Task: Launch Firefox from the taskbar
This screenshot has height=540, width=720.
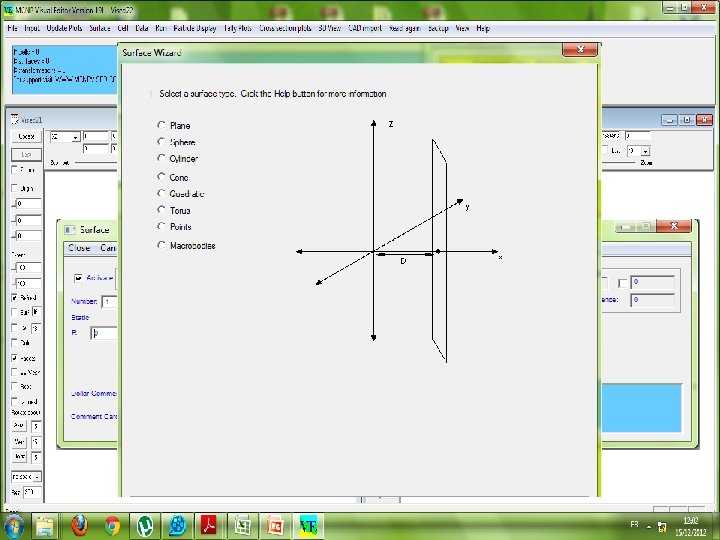Action: point(79,526)
